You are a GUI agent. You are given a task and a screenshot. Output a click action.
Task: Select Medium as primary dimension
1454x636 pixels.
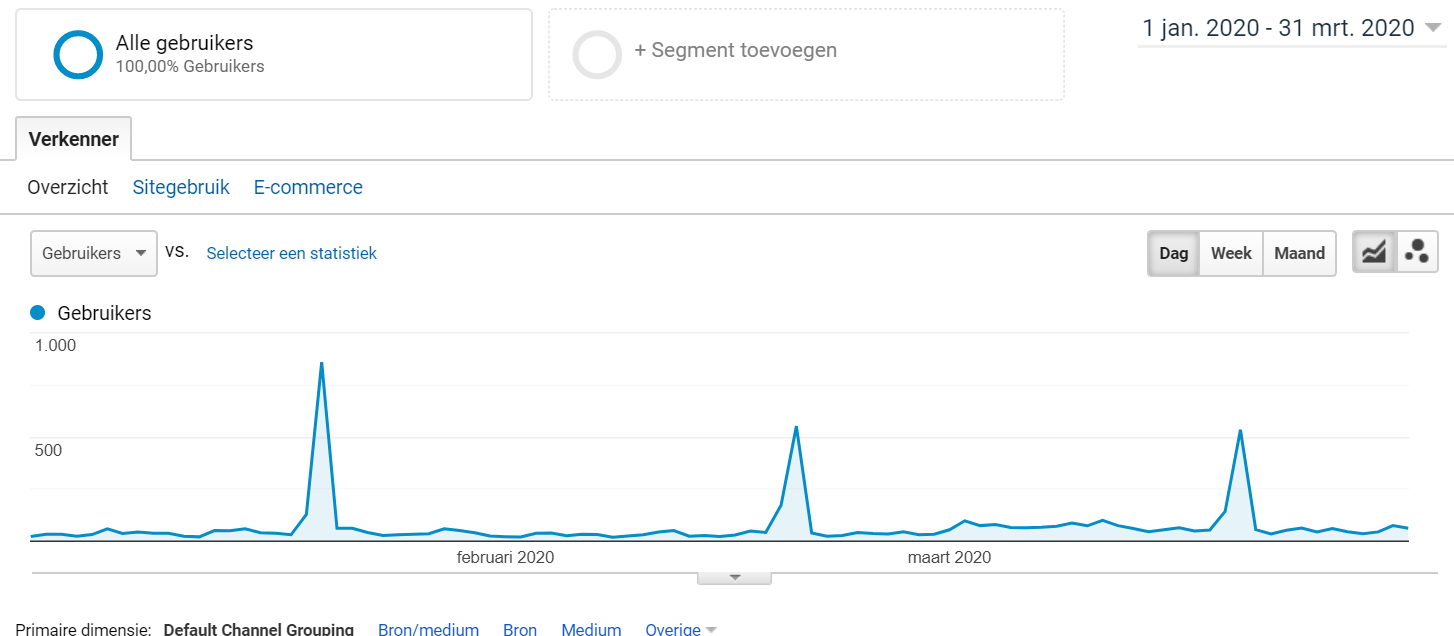pos(591,629)
